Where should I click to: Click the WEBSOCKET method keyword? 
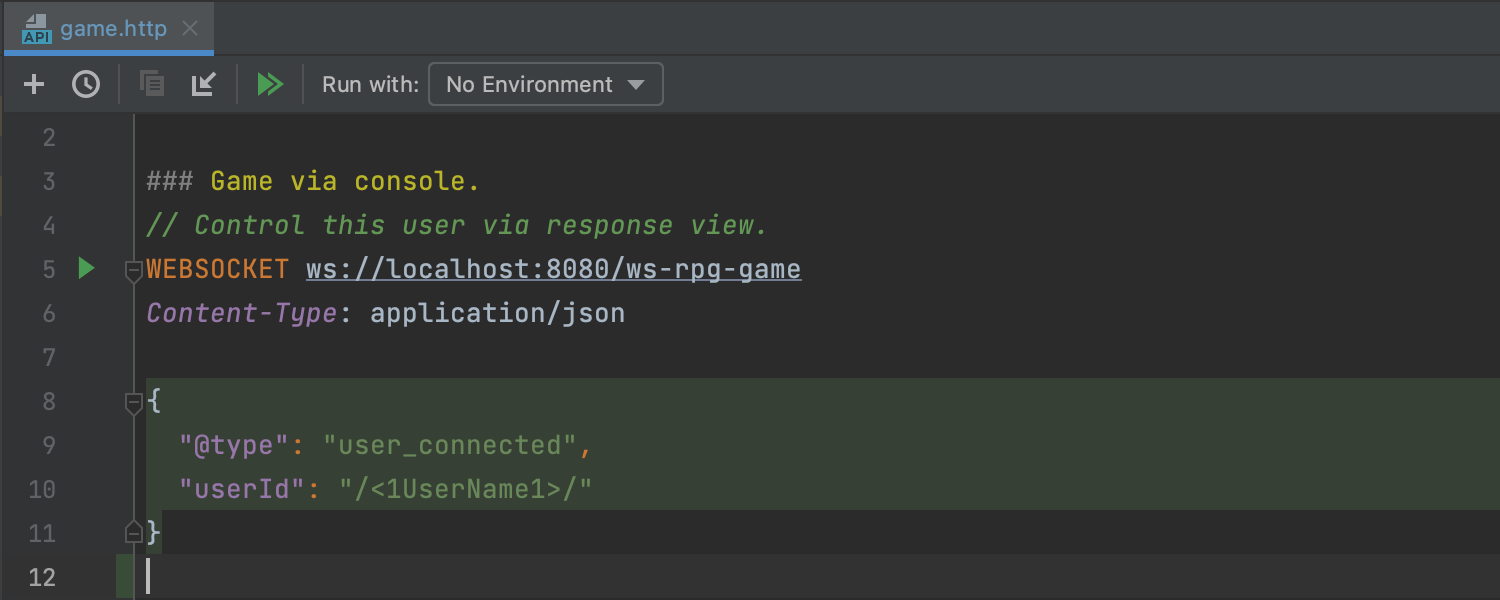(x=217, y=269)
